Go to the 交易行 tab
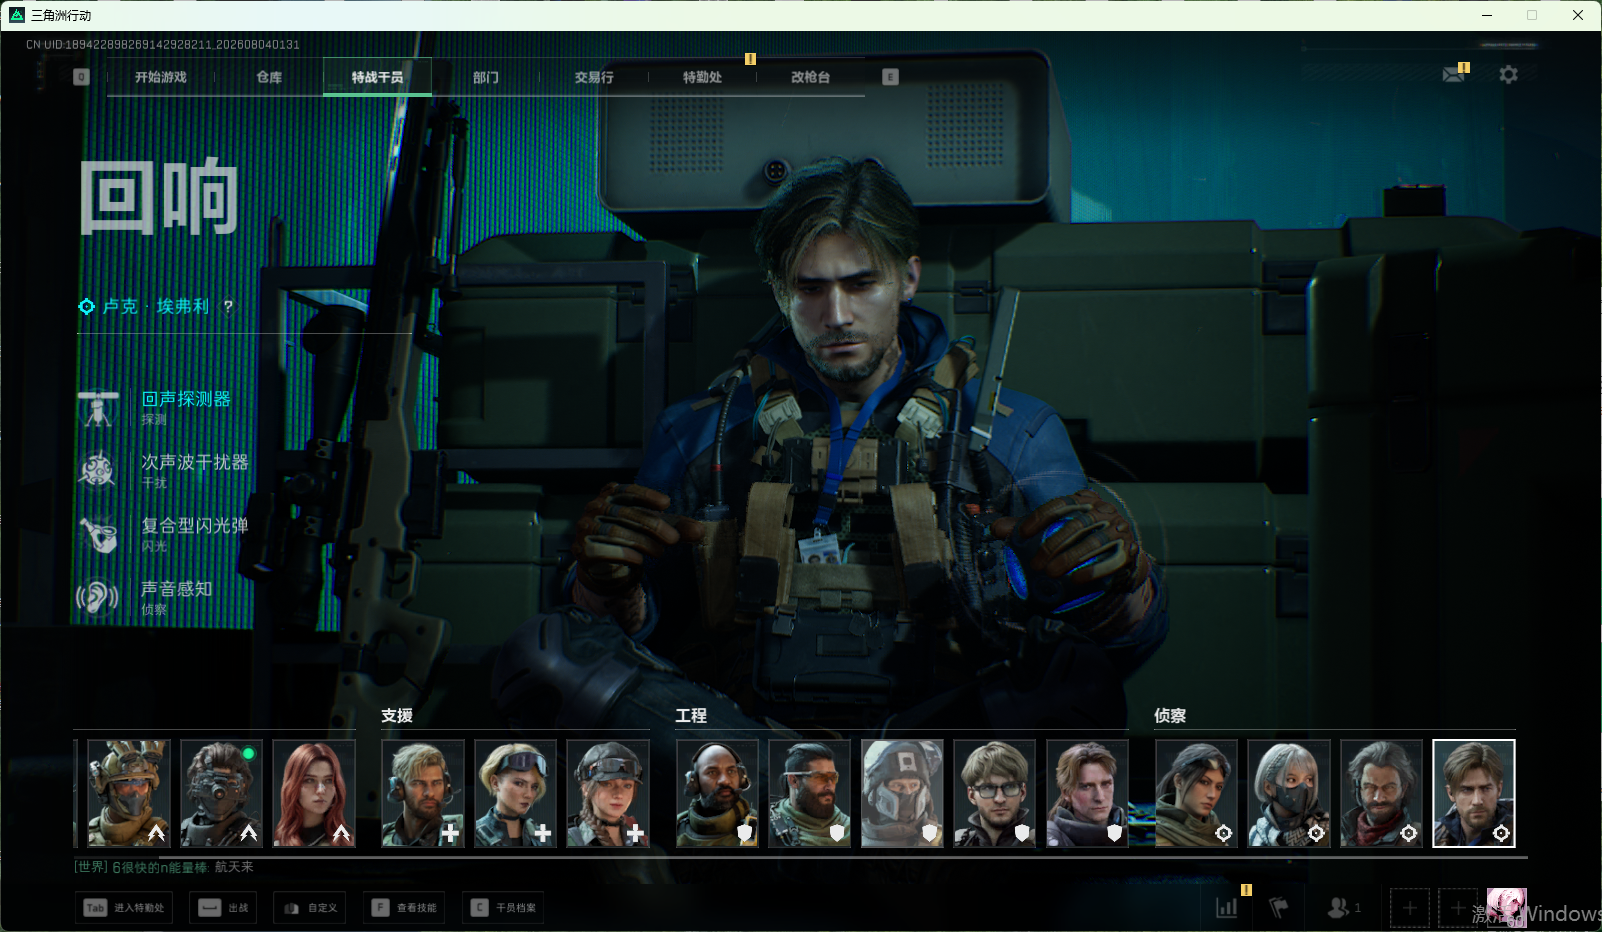The image size is (1602, 932). [x=594, y=77]
